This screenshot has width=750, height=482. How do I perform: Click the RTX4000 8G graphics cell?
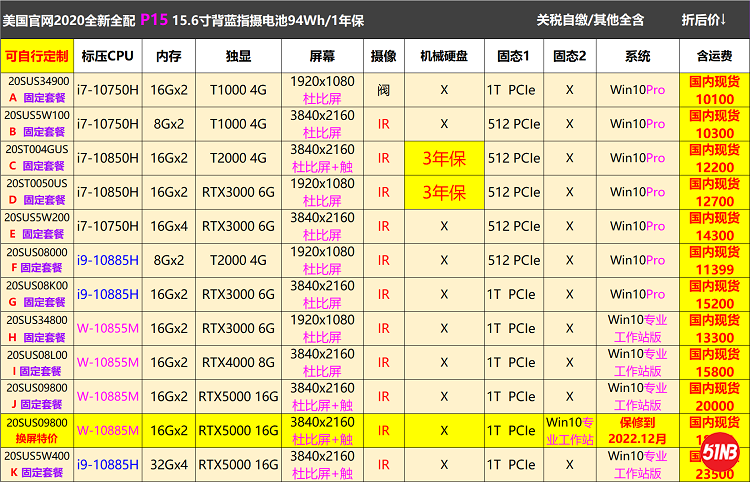tap(241, 362)
